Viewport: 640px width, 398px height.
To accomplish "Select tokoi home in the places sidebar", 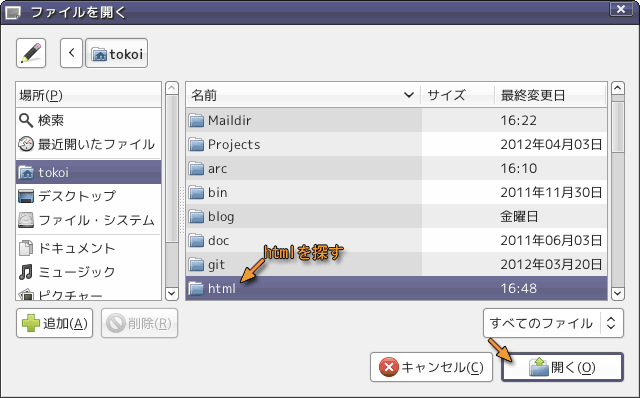I will coord(89,172).
